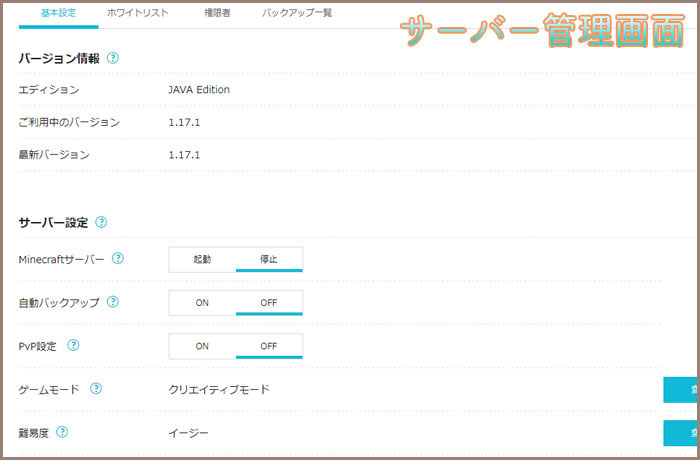
Task: Open help icon next to サーバー設定
Action: click(x=101, y=222)
